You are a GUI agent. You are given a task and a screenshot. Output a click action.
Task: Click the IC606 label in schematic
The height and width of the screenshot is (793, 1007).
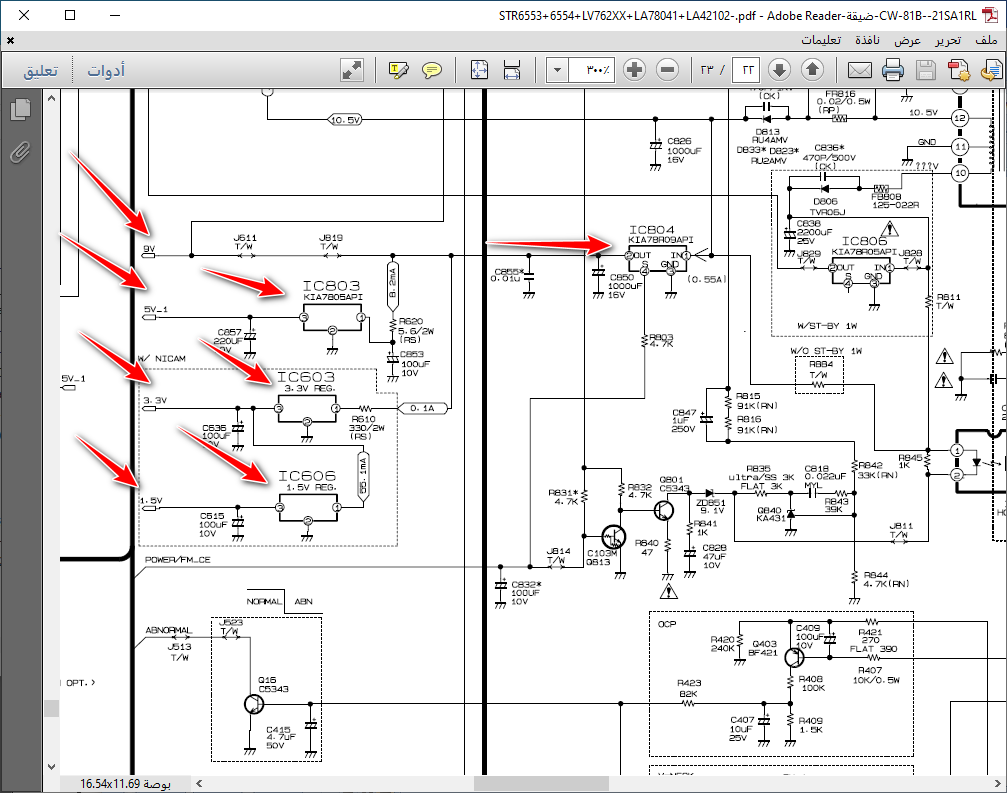(x=306, y=476)
